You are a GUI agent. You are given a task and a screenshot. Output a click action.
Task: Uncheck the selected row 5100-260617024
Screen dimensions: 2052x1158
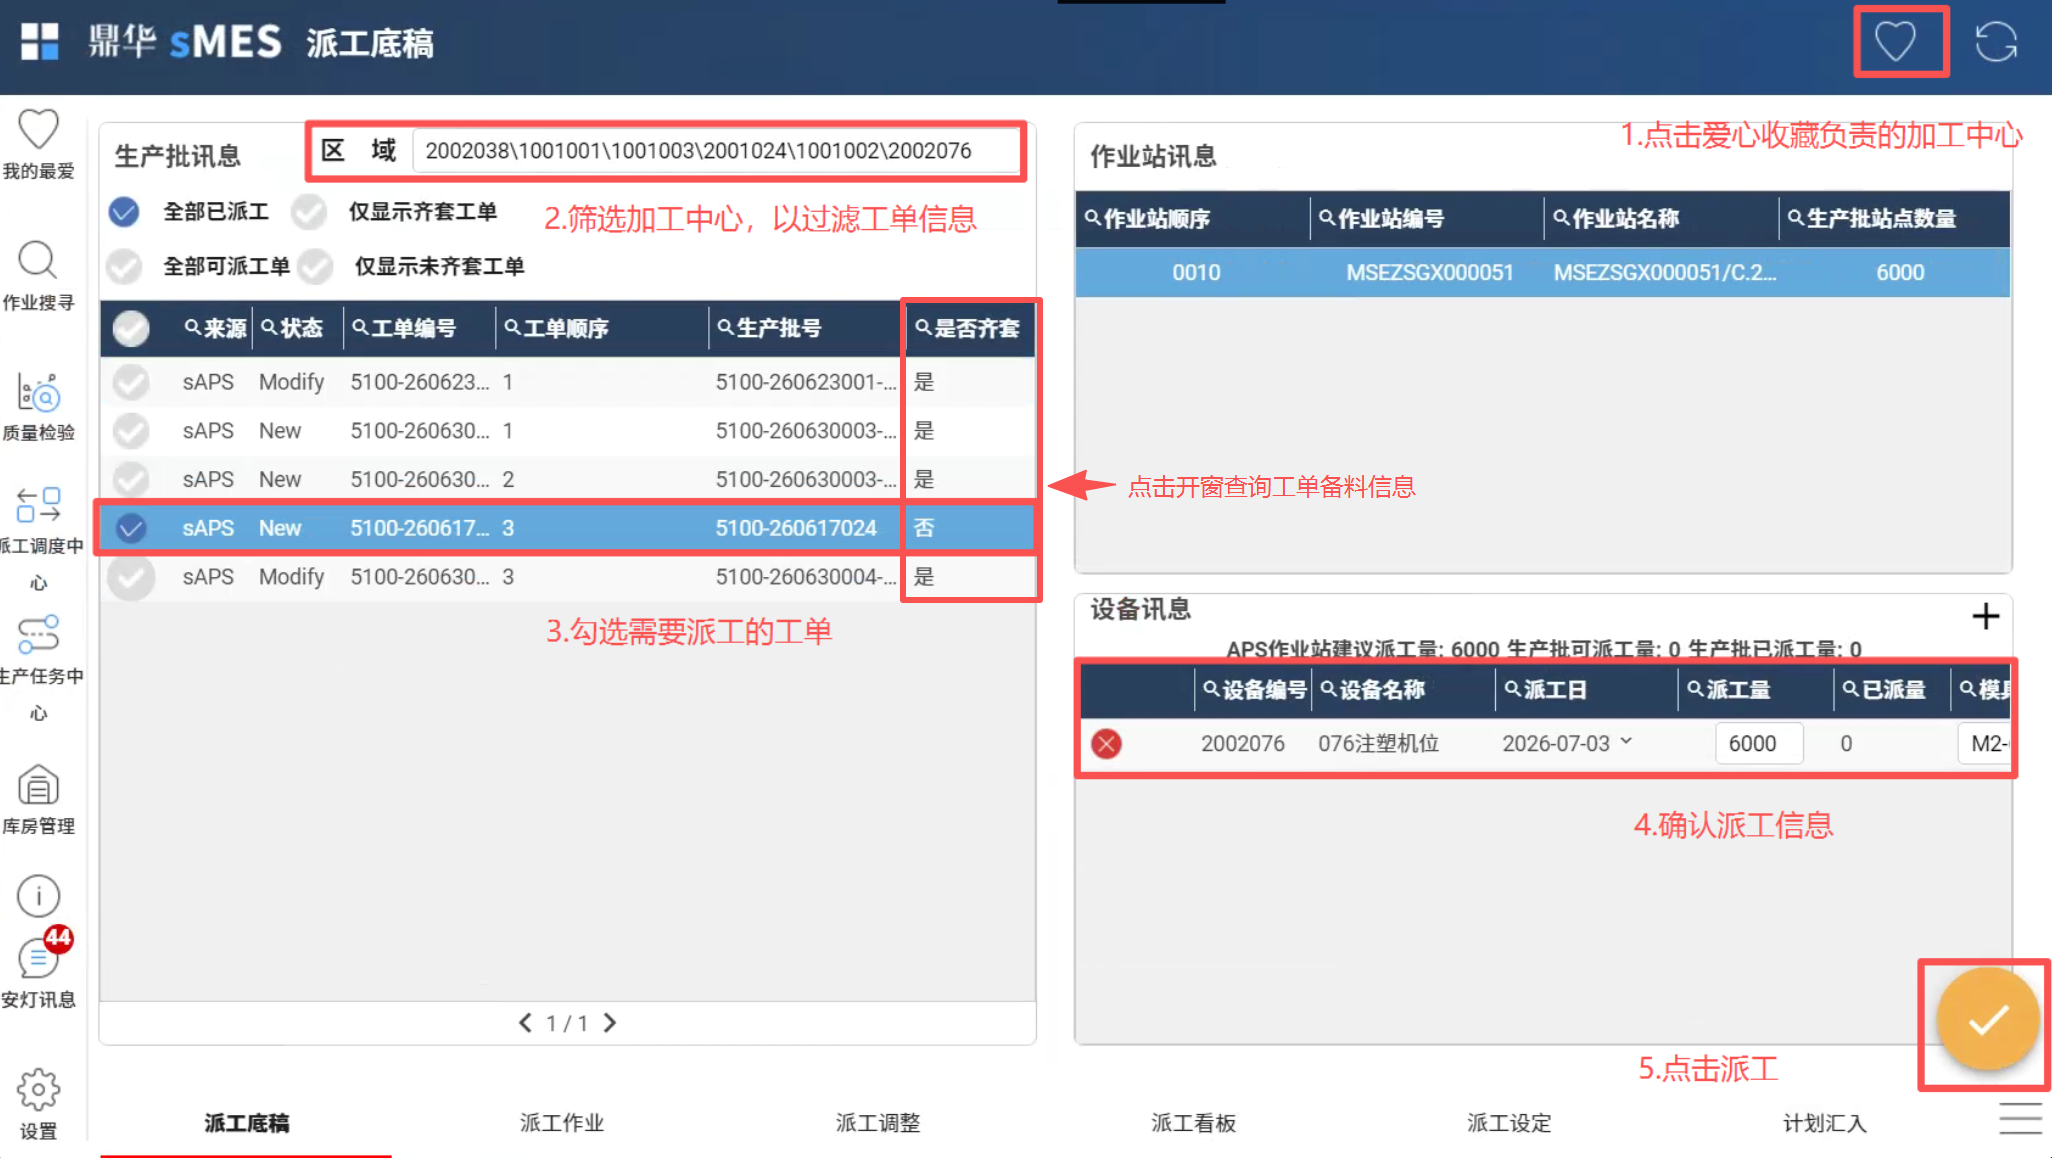point(131,528)
